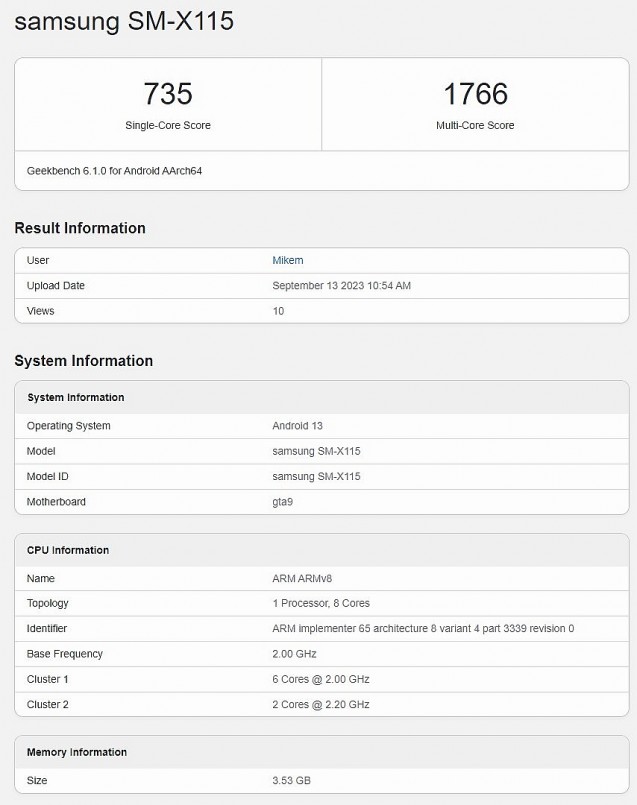Image resolution: width=637 pixels, height=805 pixels.
Task: Open the Mikem user profile link
Action: coord(288,260)
